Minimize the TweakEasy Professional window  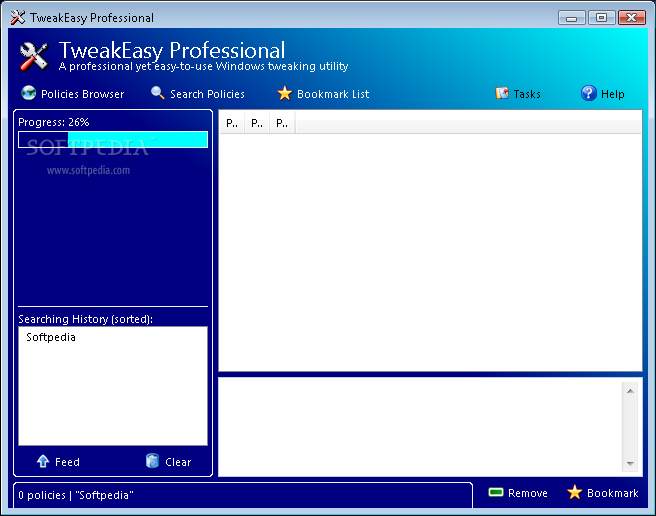[x=571, y=18]
